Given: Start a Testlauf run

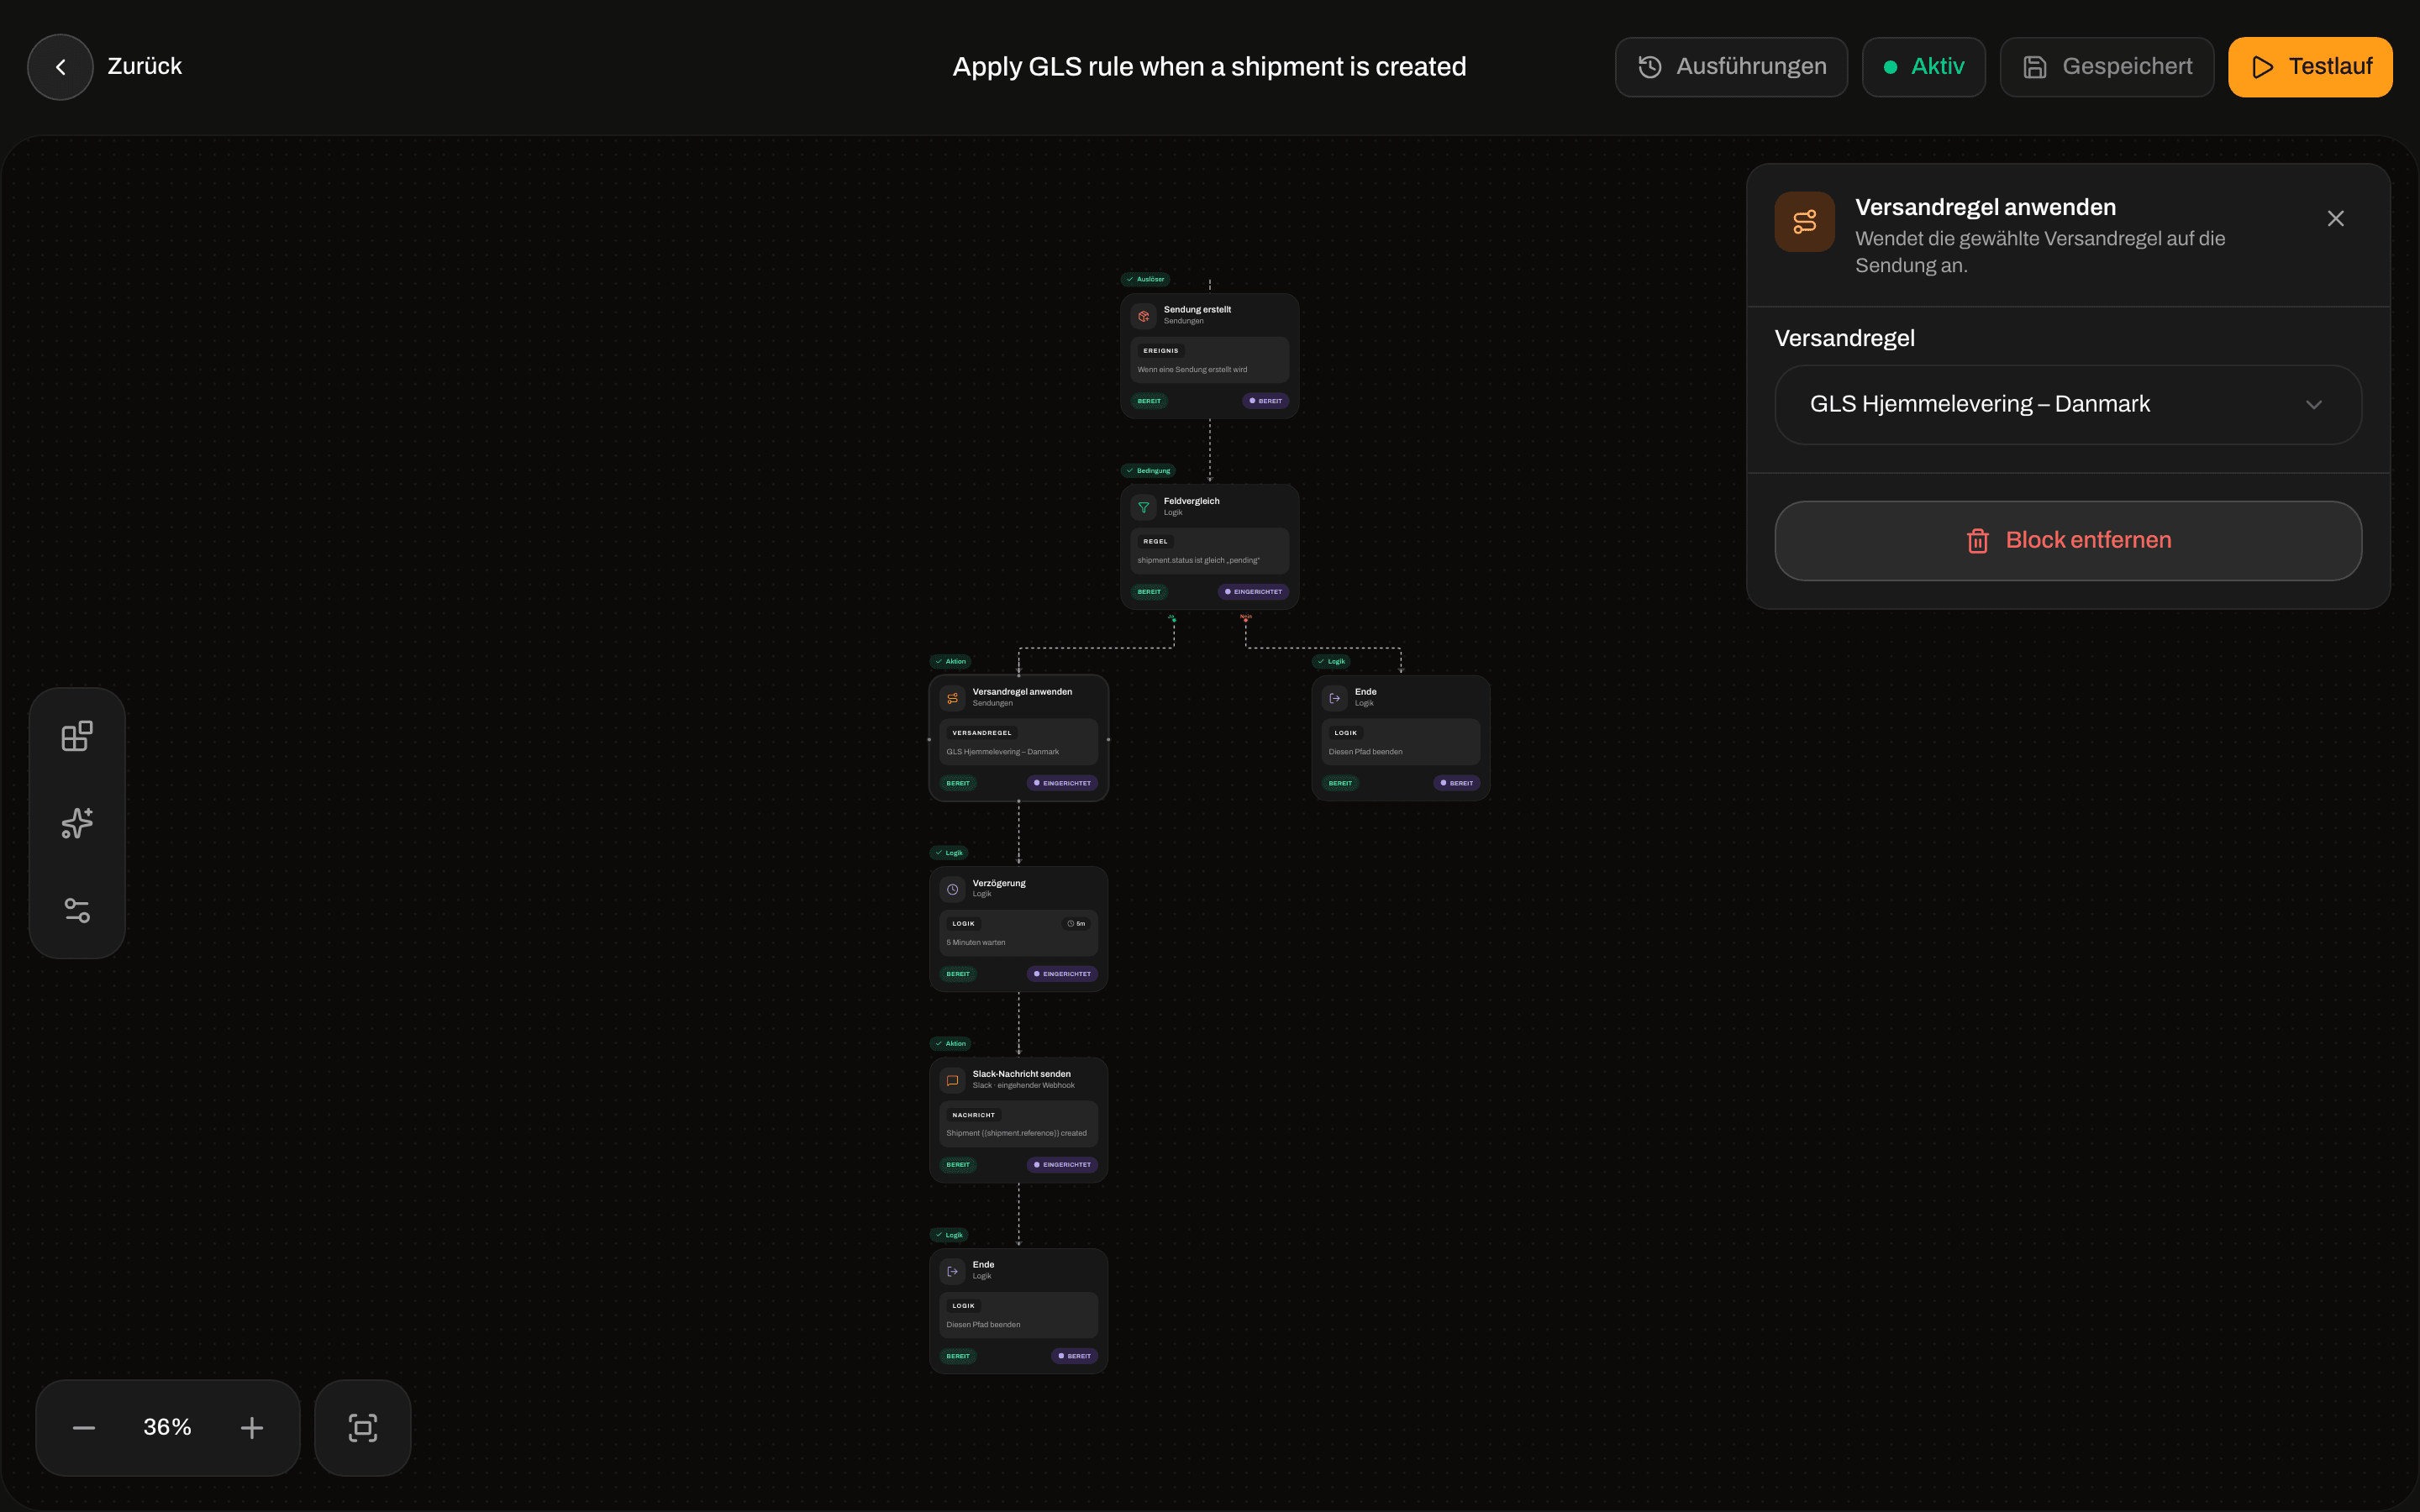Looking at the screenshot, I should click(x=2310, y=67).
